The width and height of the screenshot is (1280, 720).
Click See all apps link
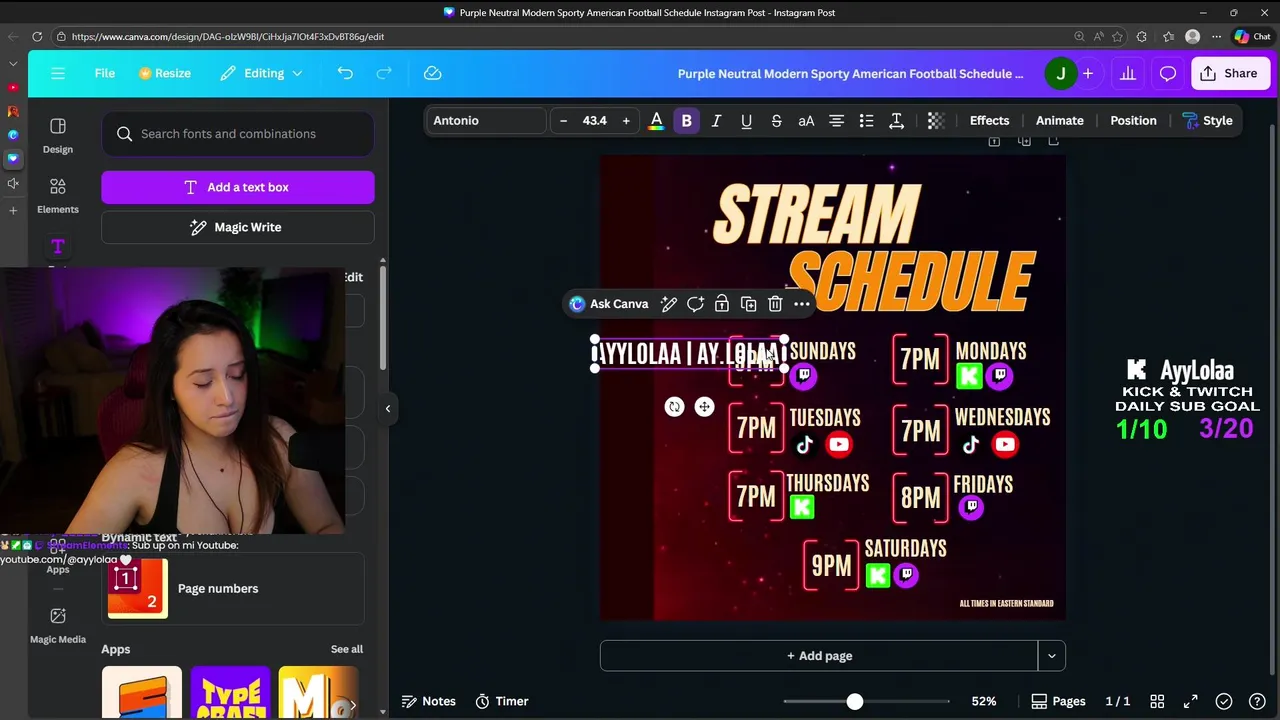point(347,649)
